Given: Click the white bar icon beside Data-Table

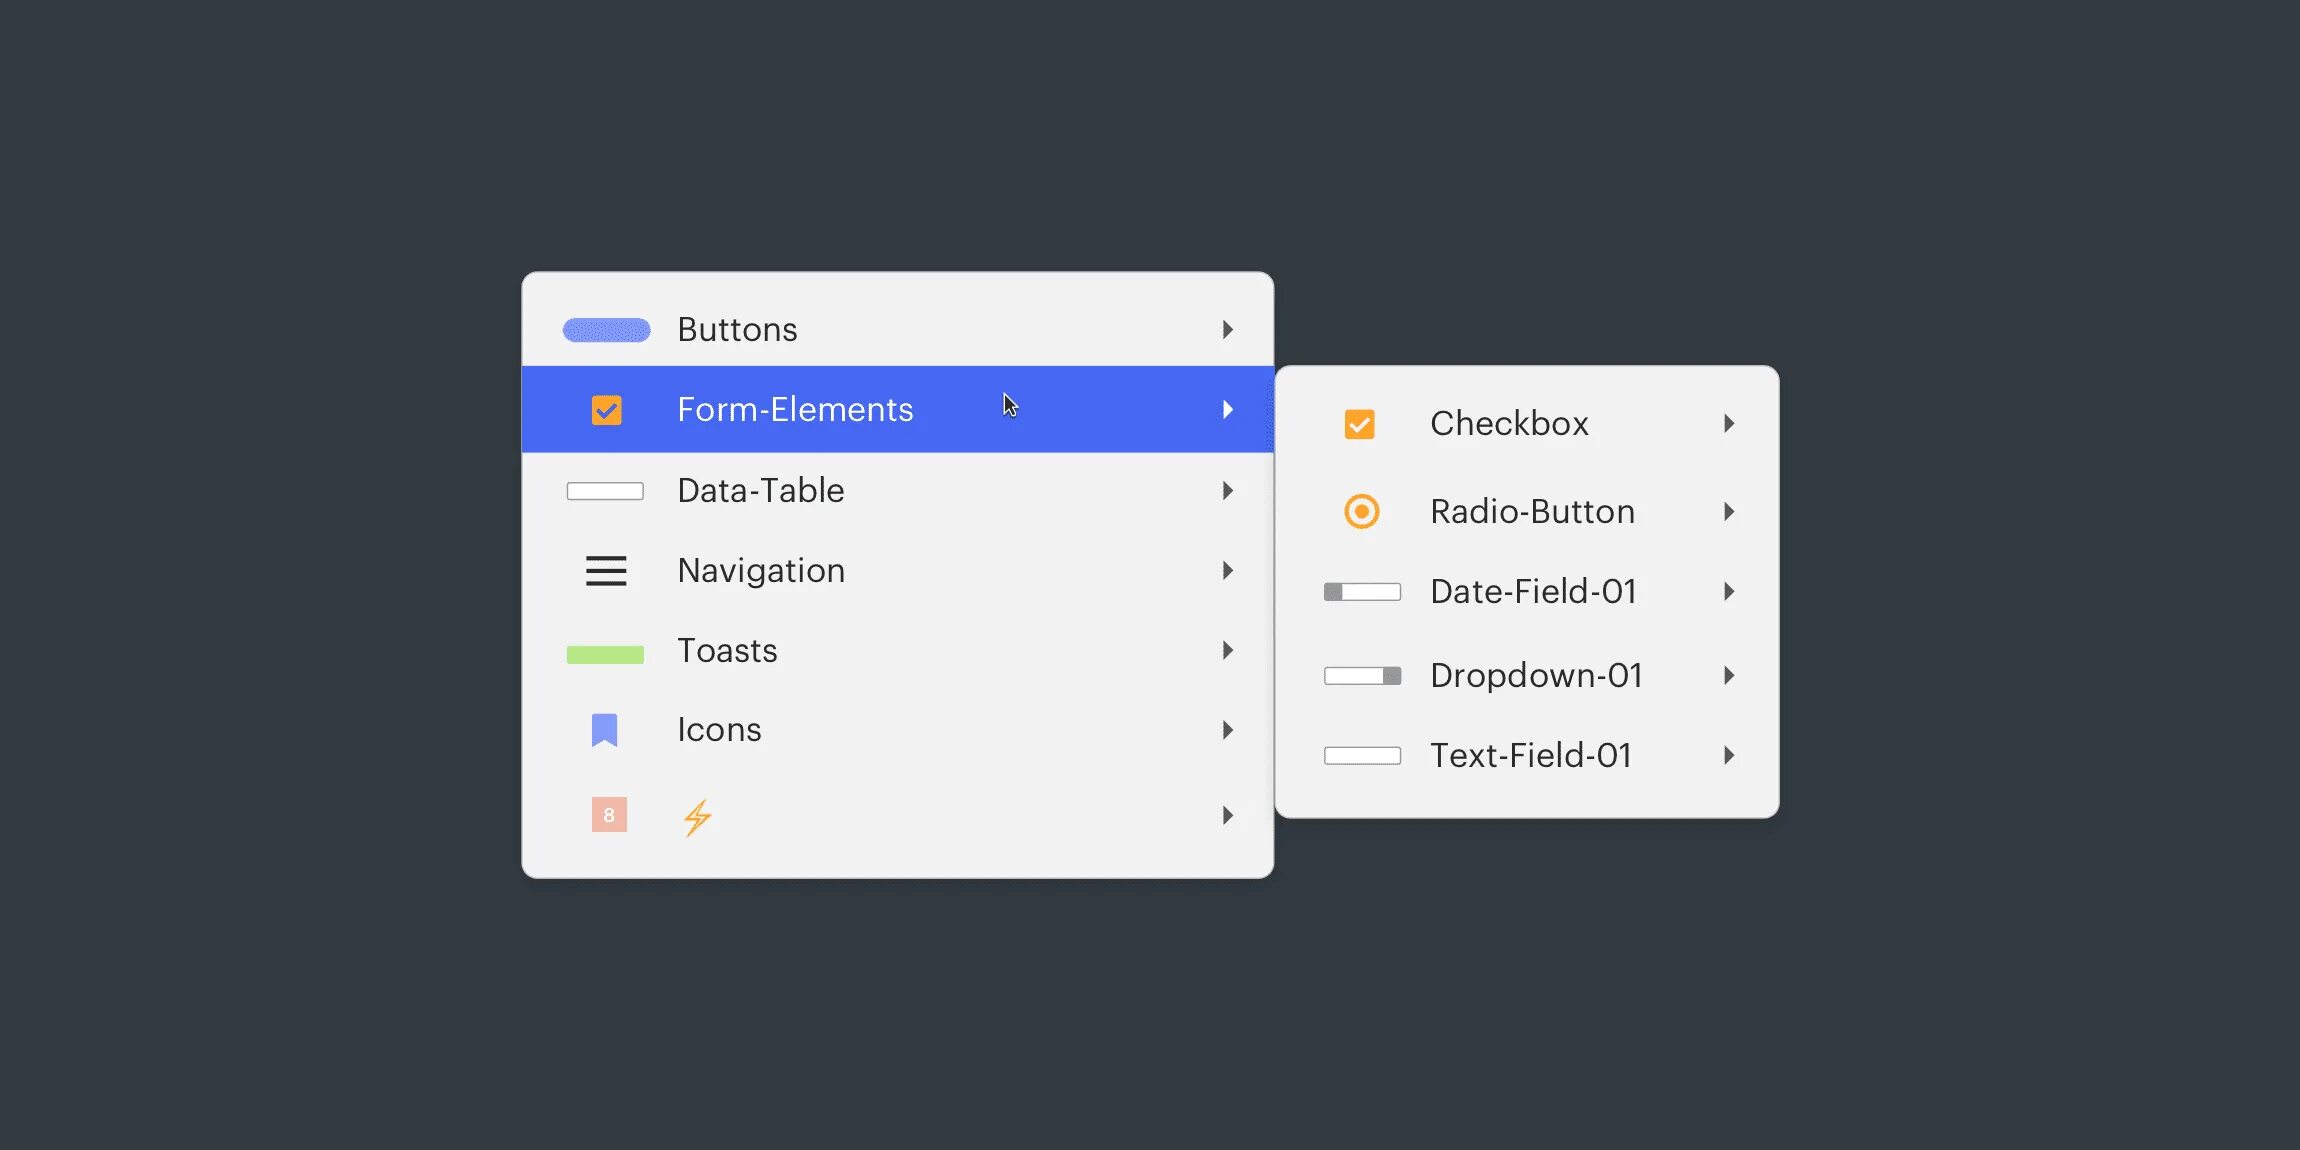Looking at the screenshot, I should tap(605, 491).
